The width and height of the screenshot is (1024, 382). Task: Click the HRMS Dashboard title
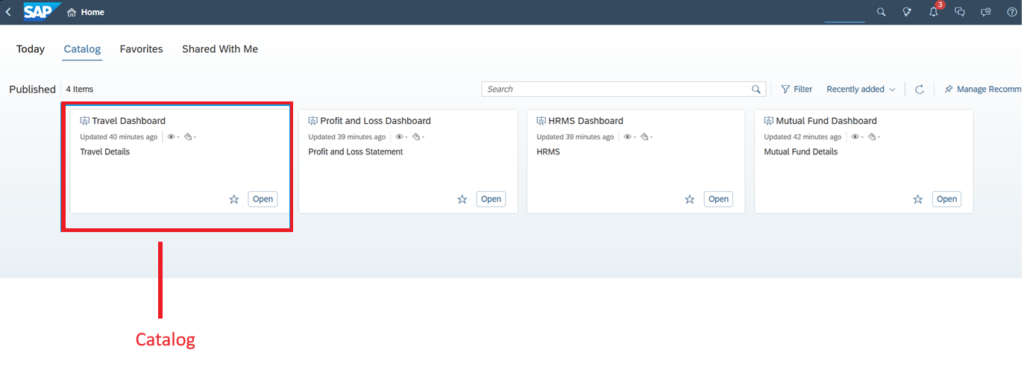(x=586, y=121)
